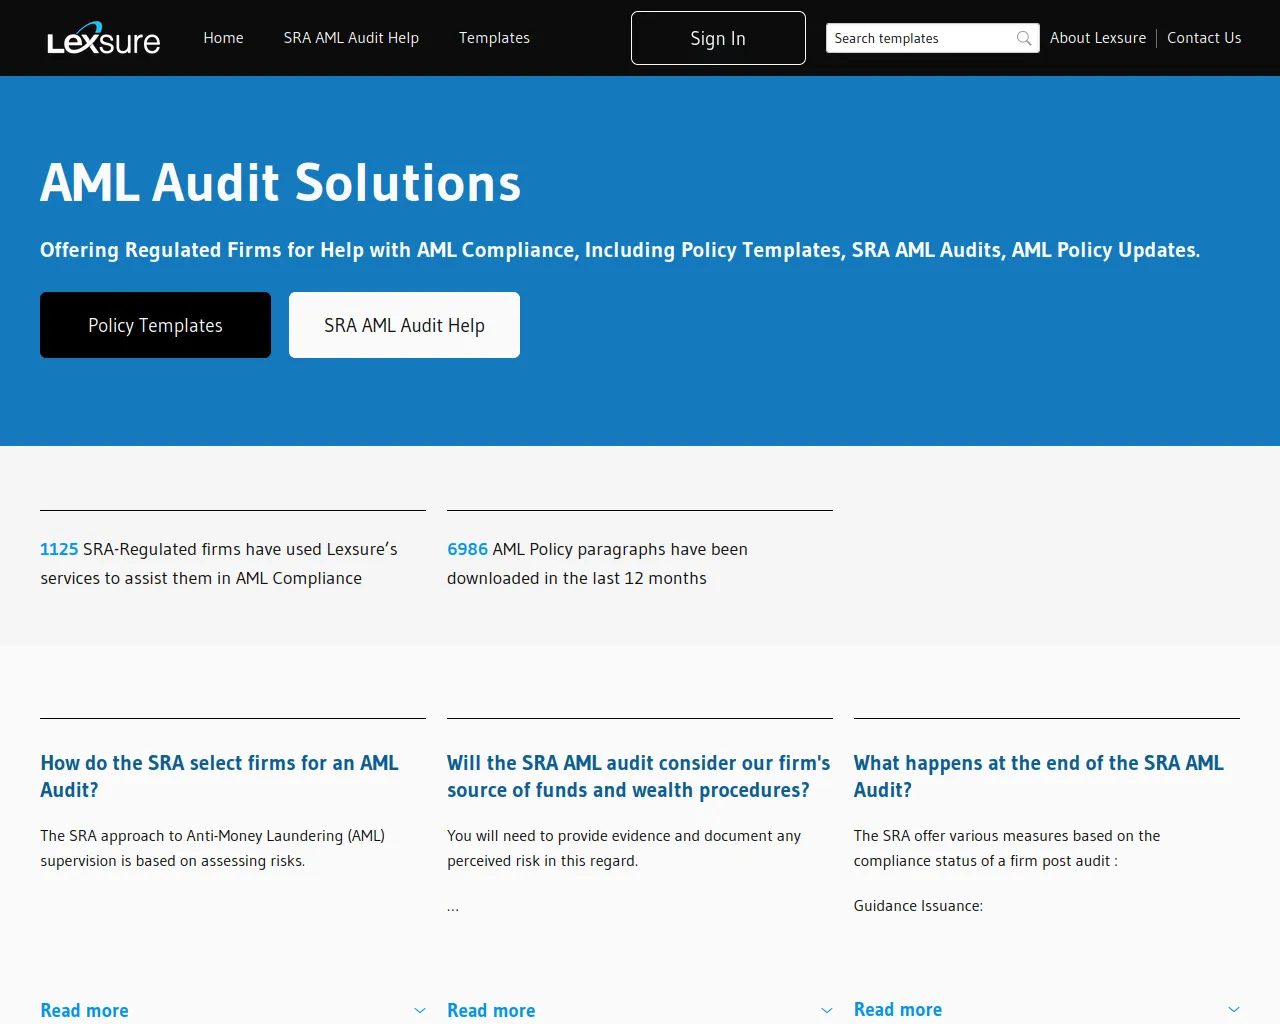1280x1024 pixels.
Task: Read more about source of funds procedures
Action: click(491, 1011)
